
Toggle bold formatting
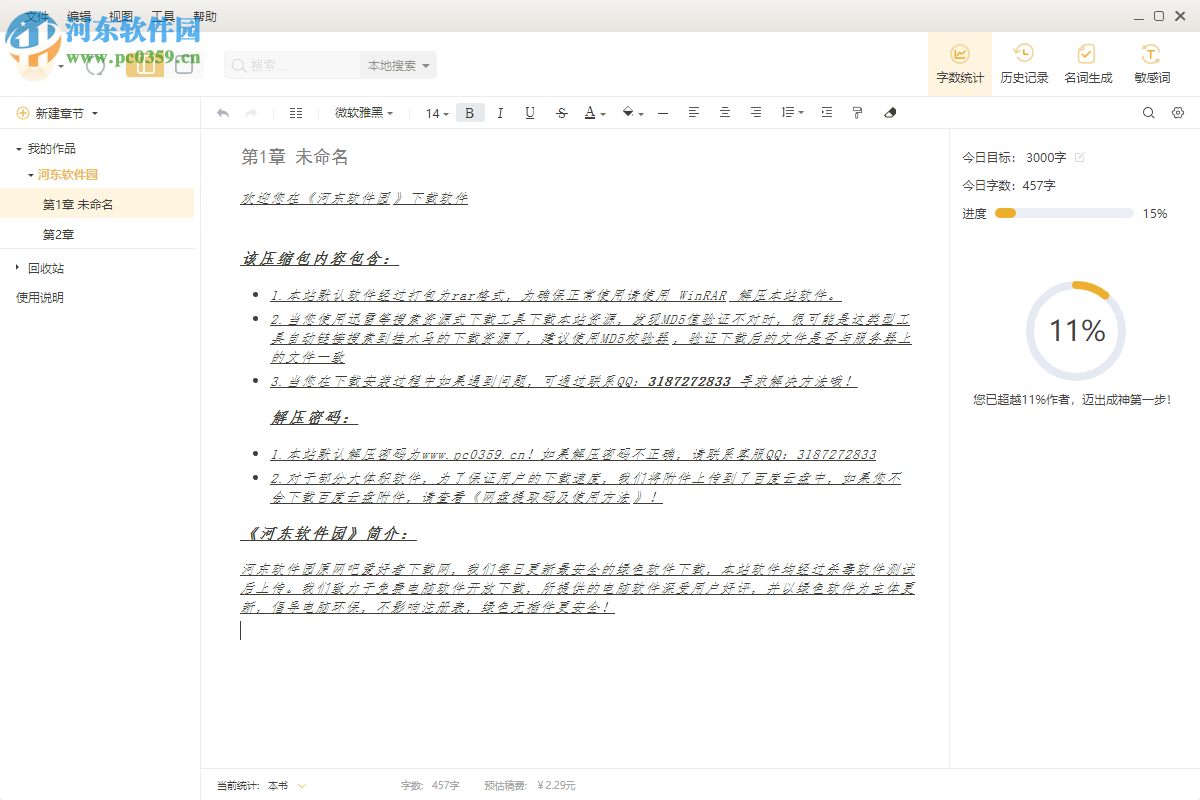click(x=469, y=112)
